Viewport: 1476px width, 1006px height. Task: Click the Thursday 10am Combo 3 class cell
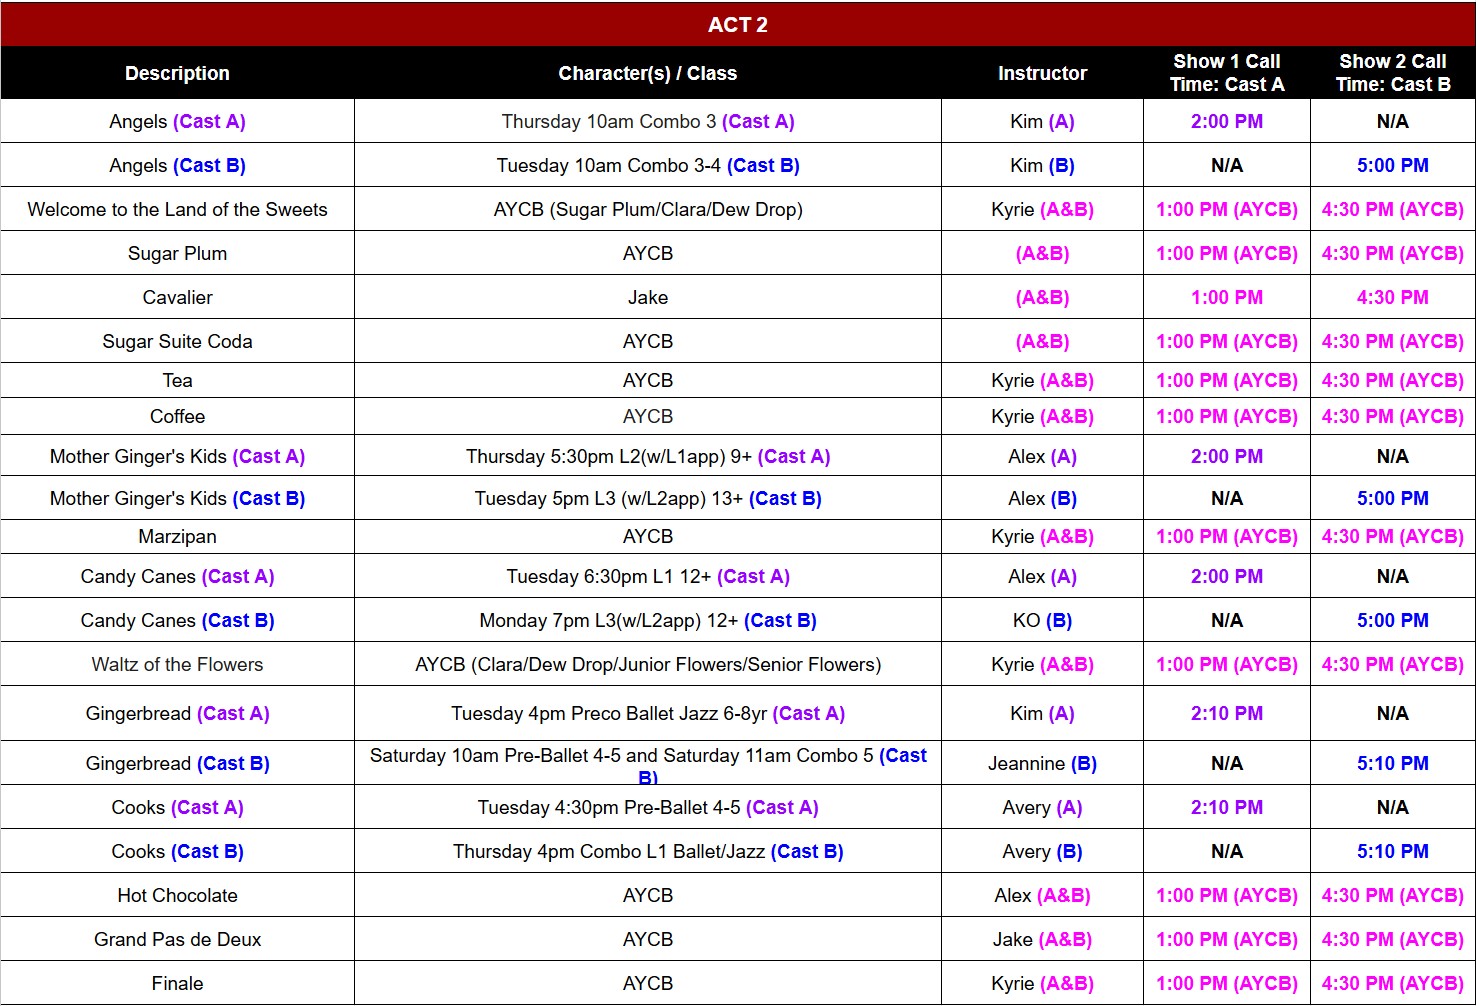(x=647, y=121)
